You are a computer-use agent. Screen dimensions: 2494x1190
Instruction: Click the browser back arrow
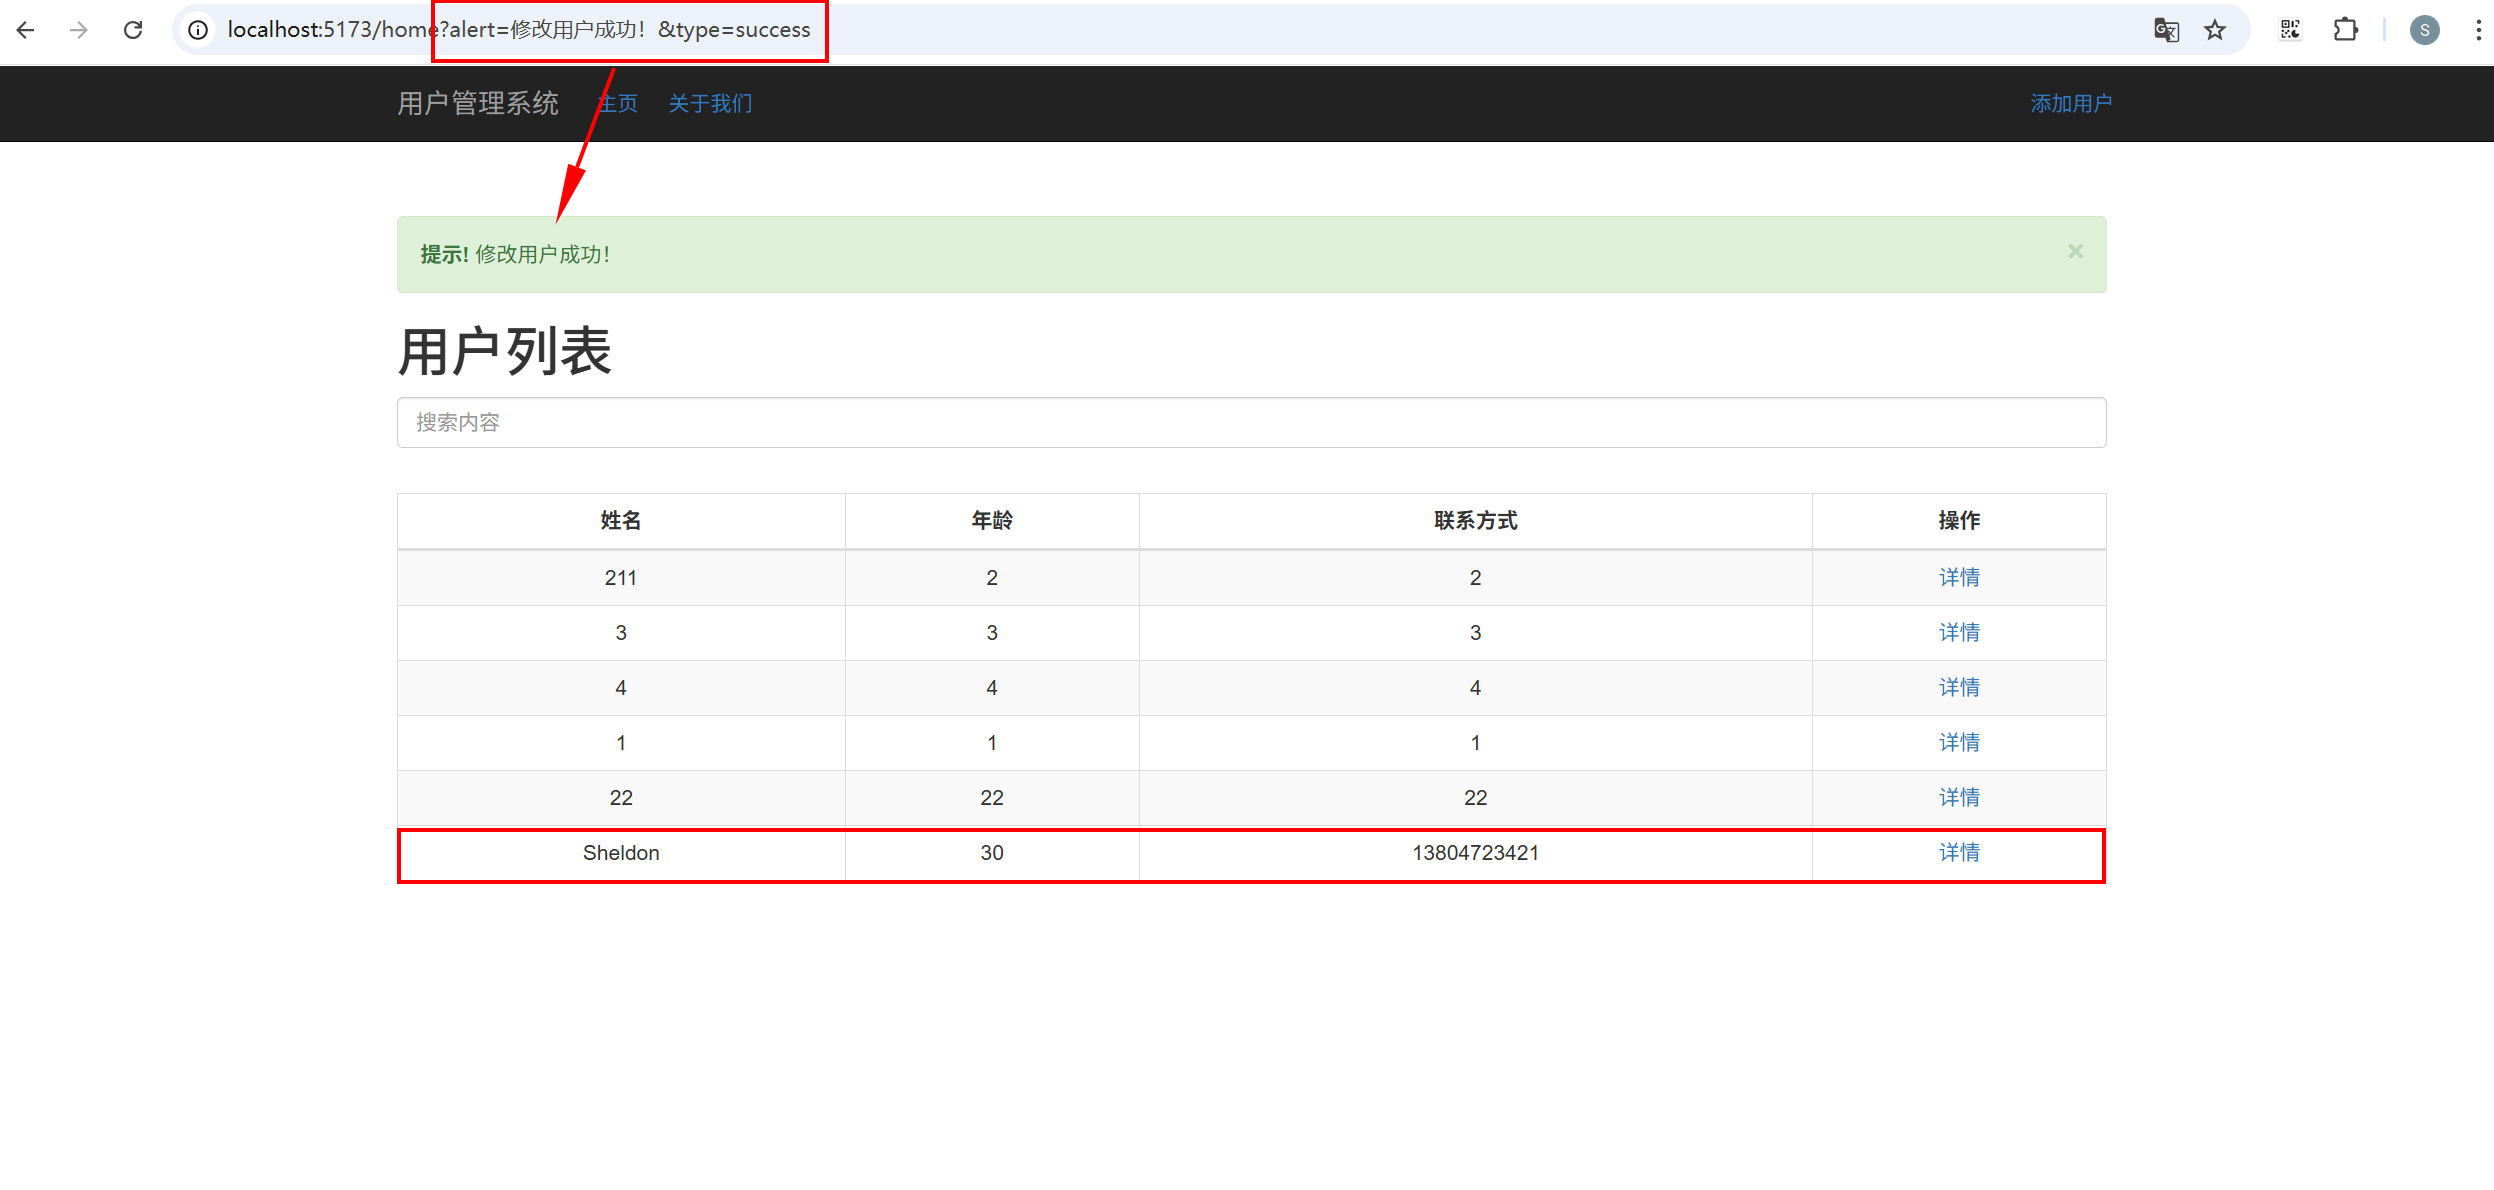(26, 30)
